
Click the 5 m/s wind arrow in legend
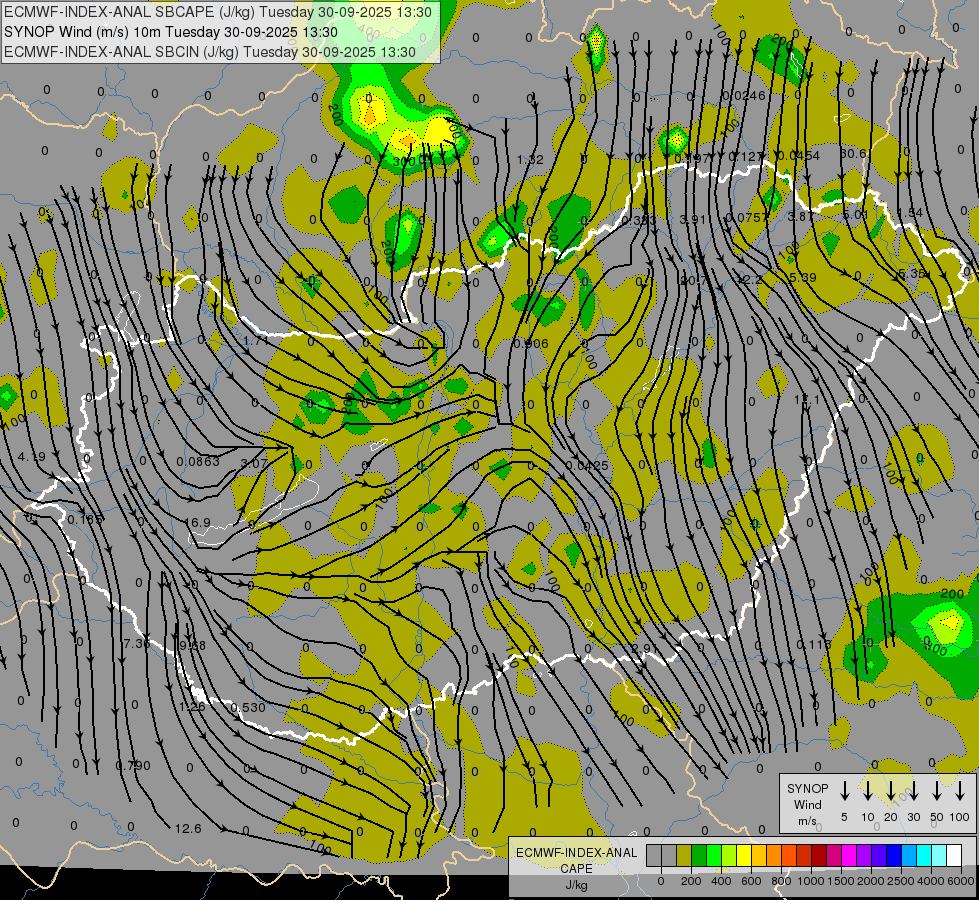point(844,790)
